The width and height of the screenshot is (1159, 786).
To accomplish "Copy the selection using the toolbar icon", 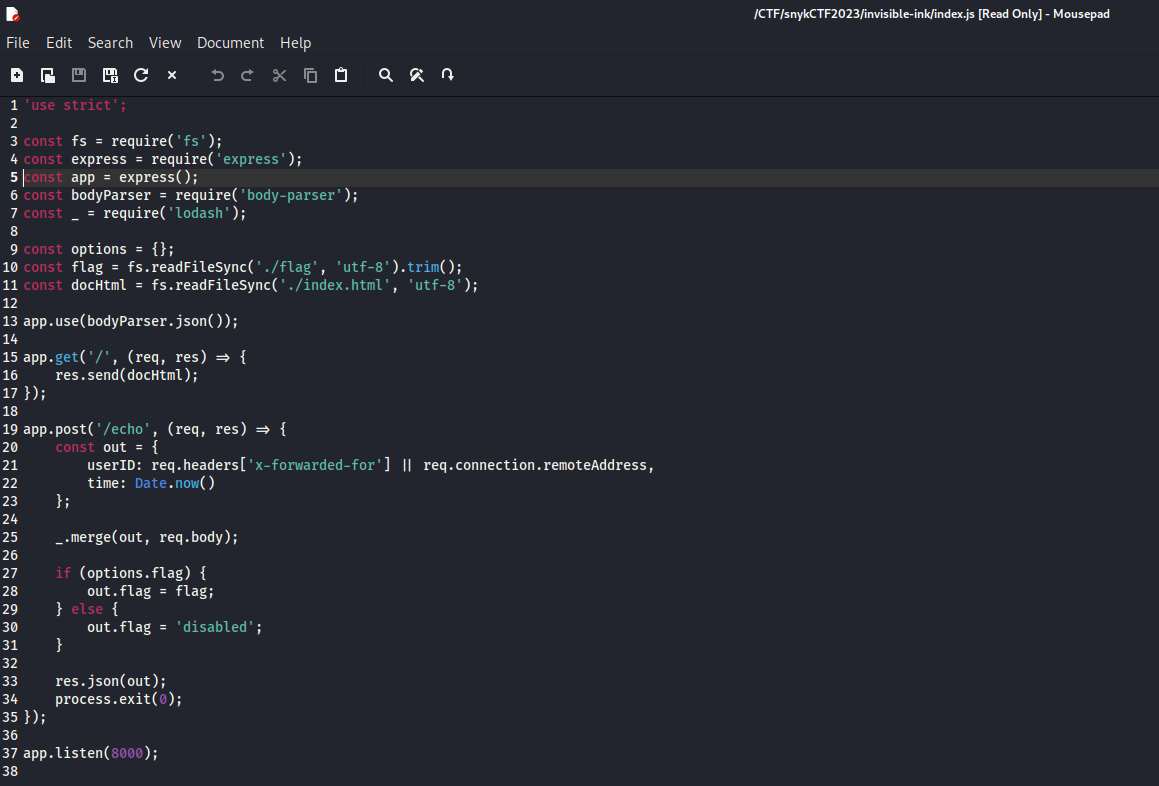I will coord(310,75).
